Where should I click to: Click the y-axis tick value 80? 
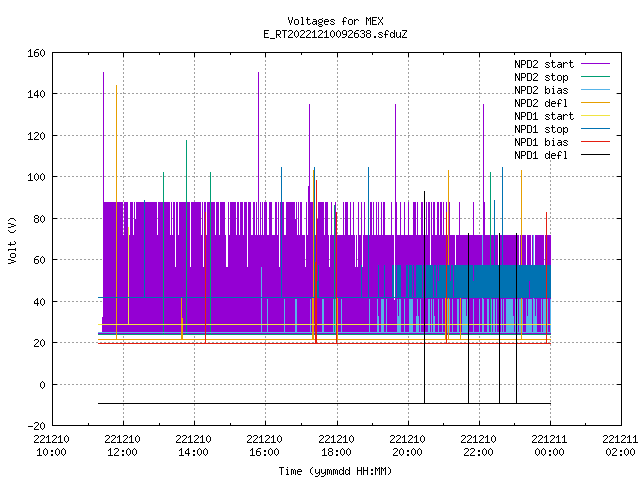pyautogui.click(x=39, y=219)
